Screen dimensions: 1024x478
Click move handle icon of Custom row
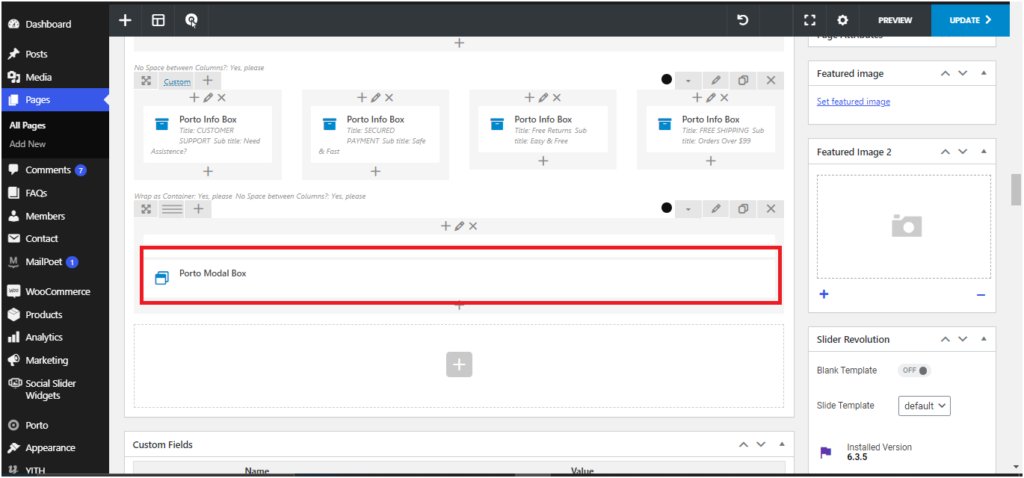coord(146,81)
